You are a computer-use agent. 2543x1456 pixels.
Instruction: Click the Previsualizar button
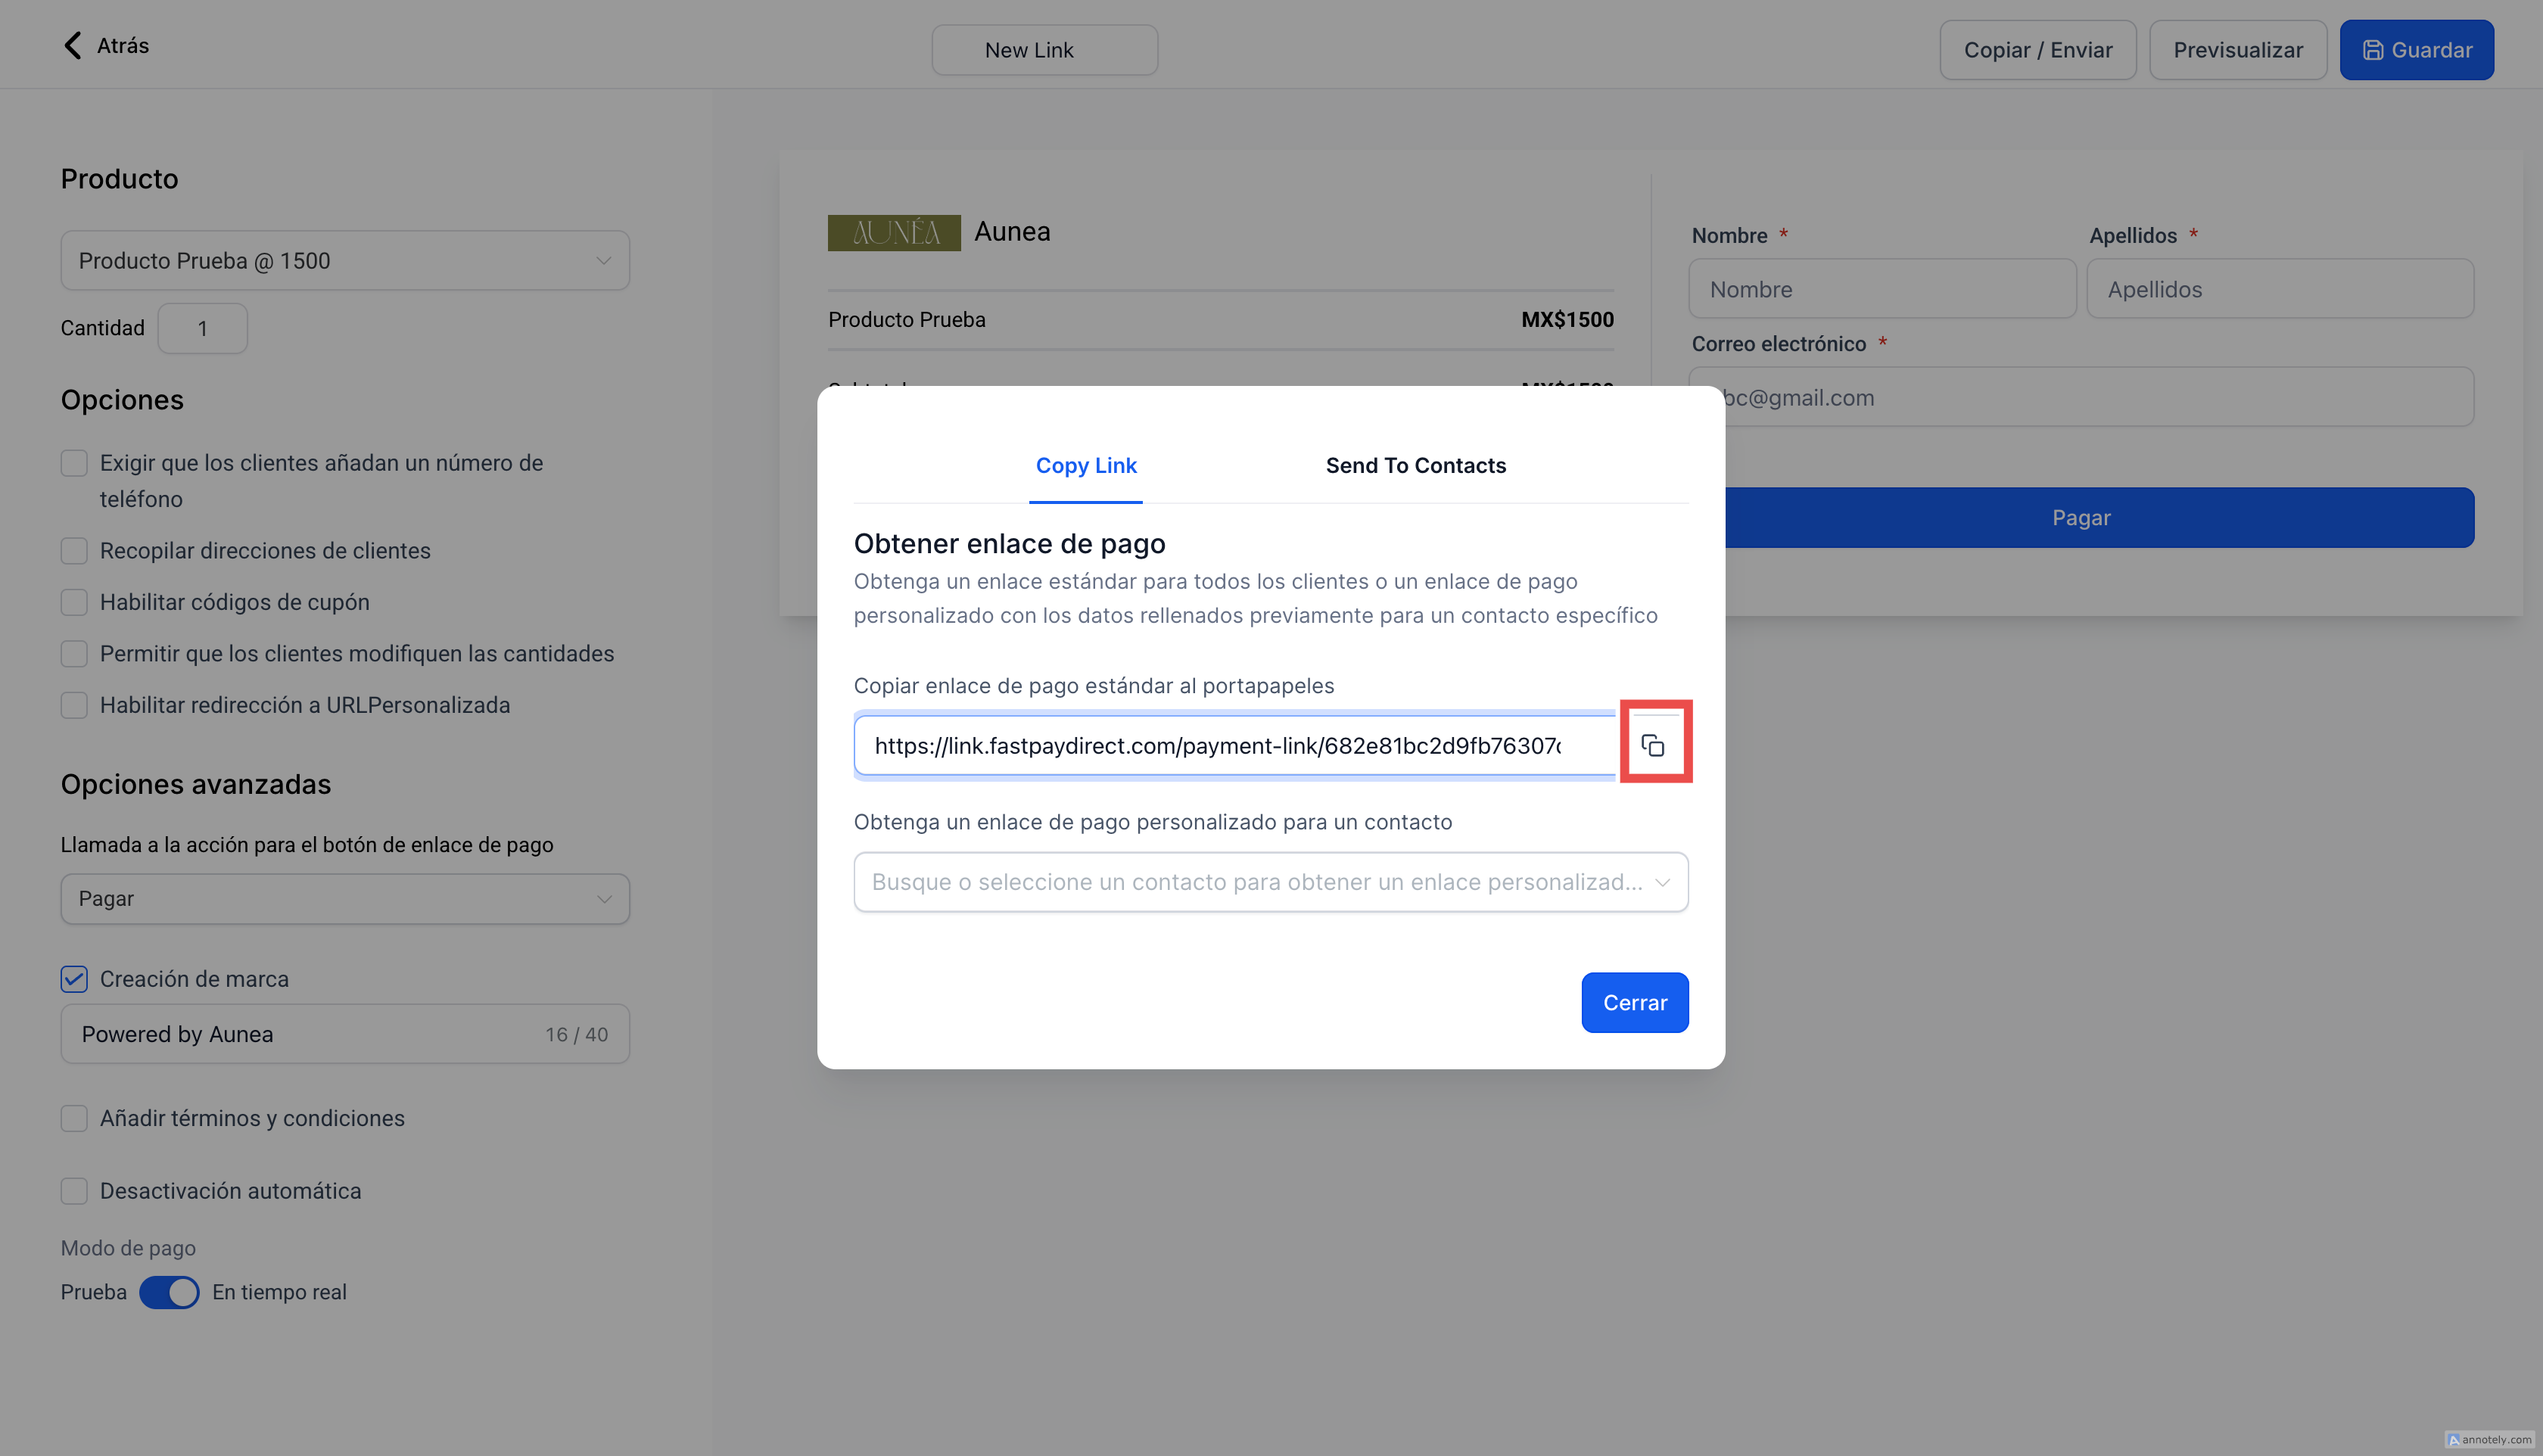coord(2237,50)
